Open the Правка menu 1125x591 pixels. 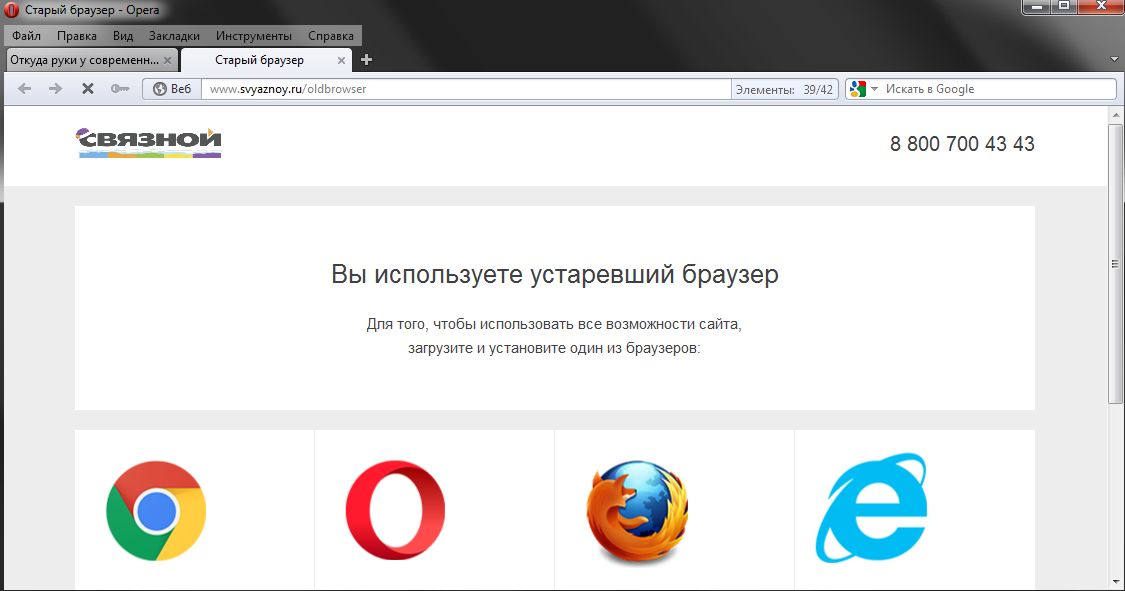tap(77, 36)
